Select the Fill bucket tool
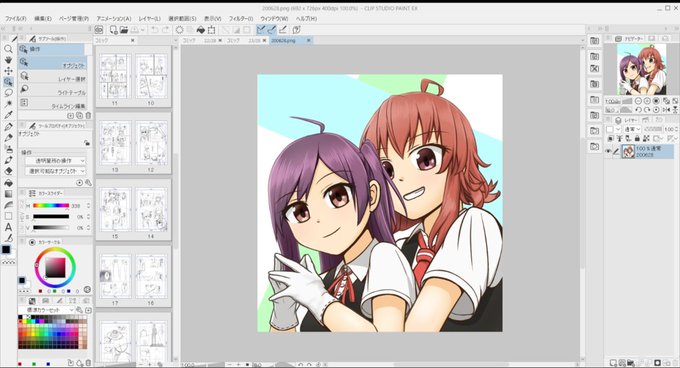This screenshot has height=368, width=680. (8, 182)
